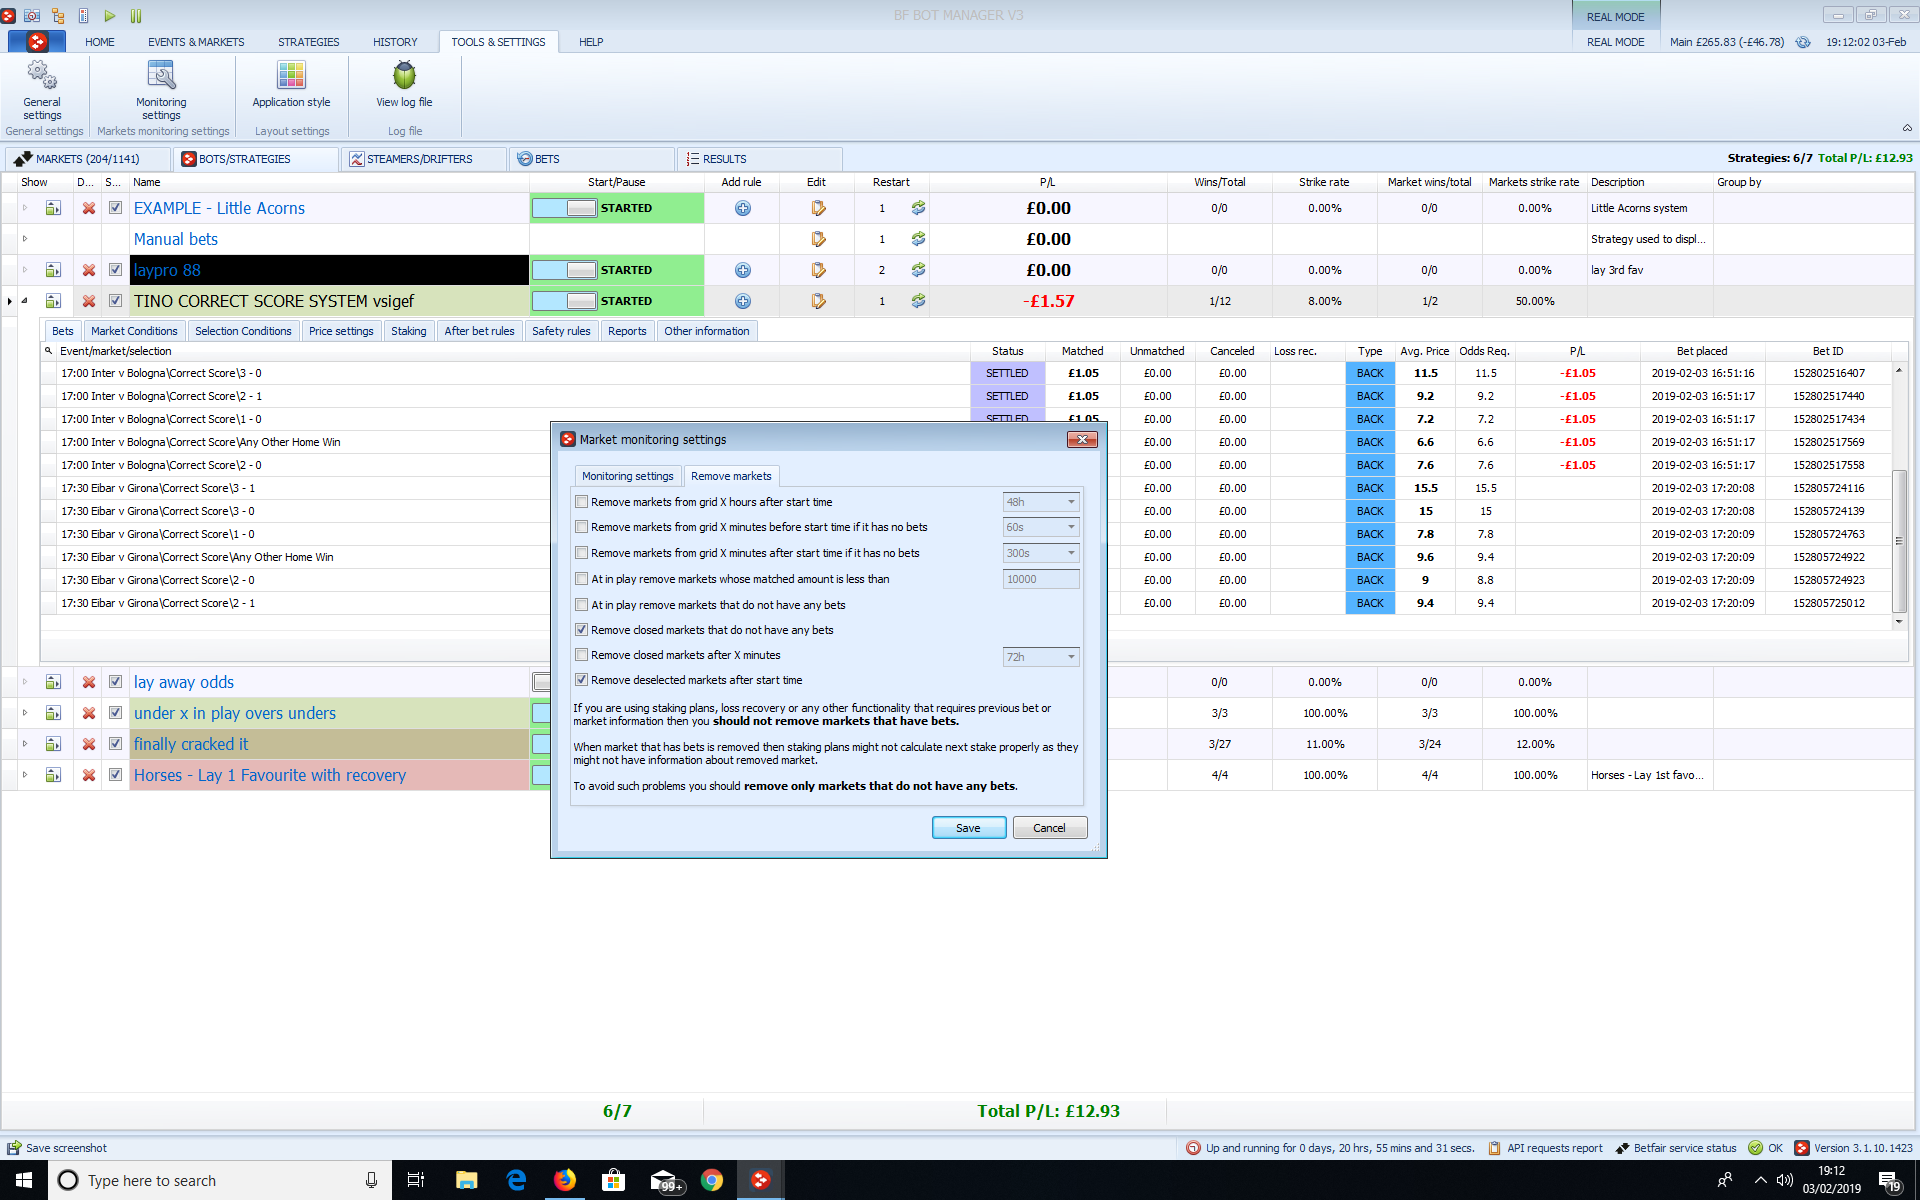Viewport: 1920px width, 1200px height.
Task: Click Save button in dialog
Action: coord(968,828)
